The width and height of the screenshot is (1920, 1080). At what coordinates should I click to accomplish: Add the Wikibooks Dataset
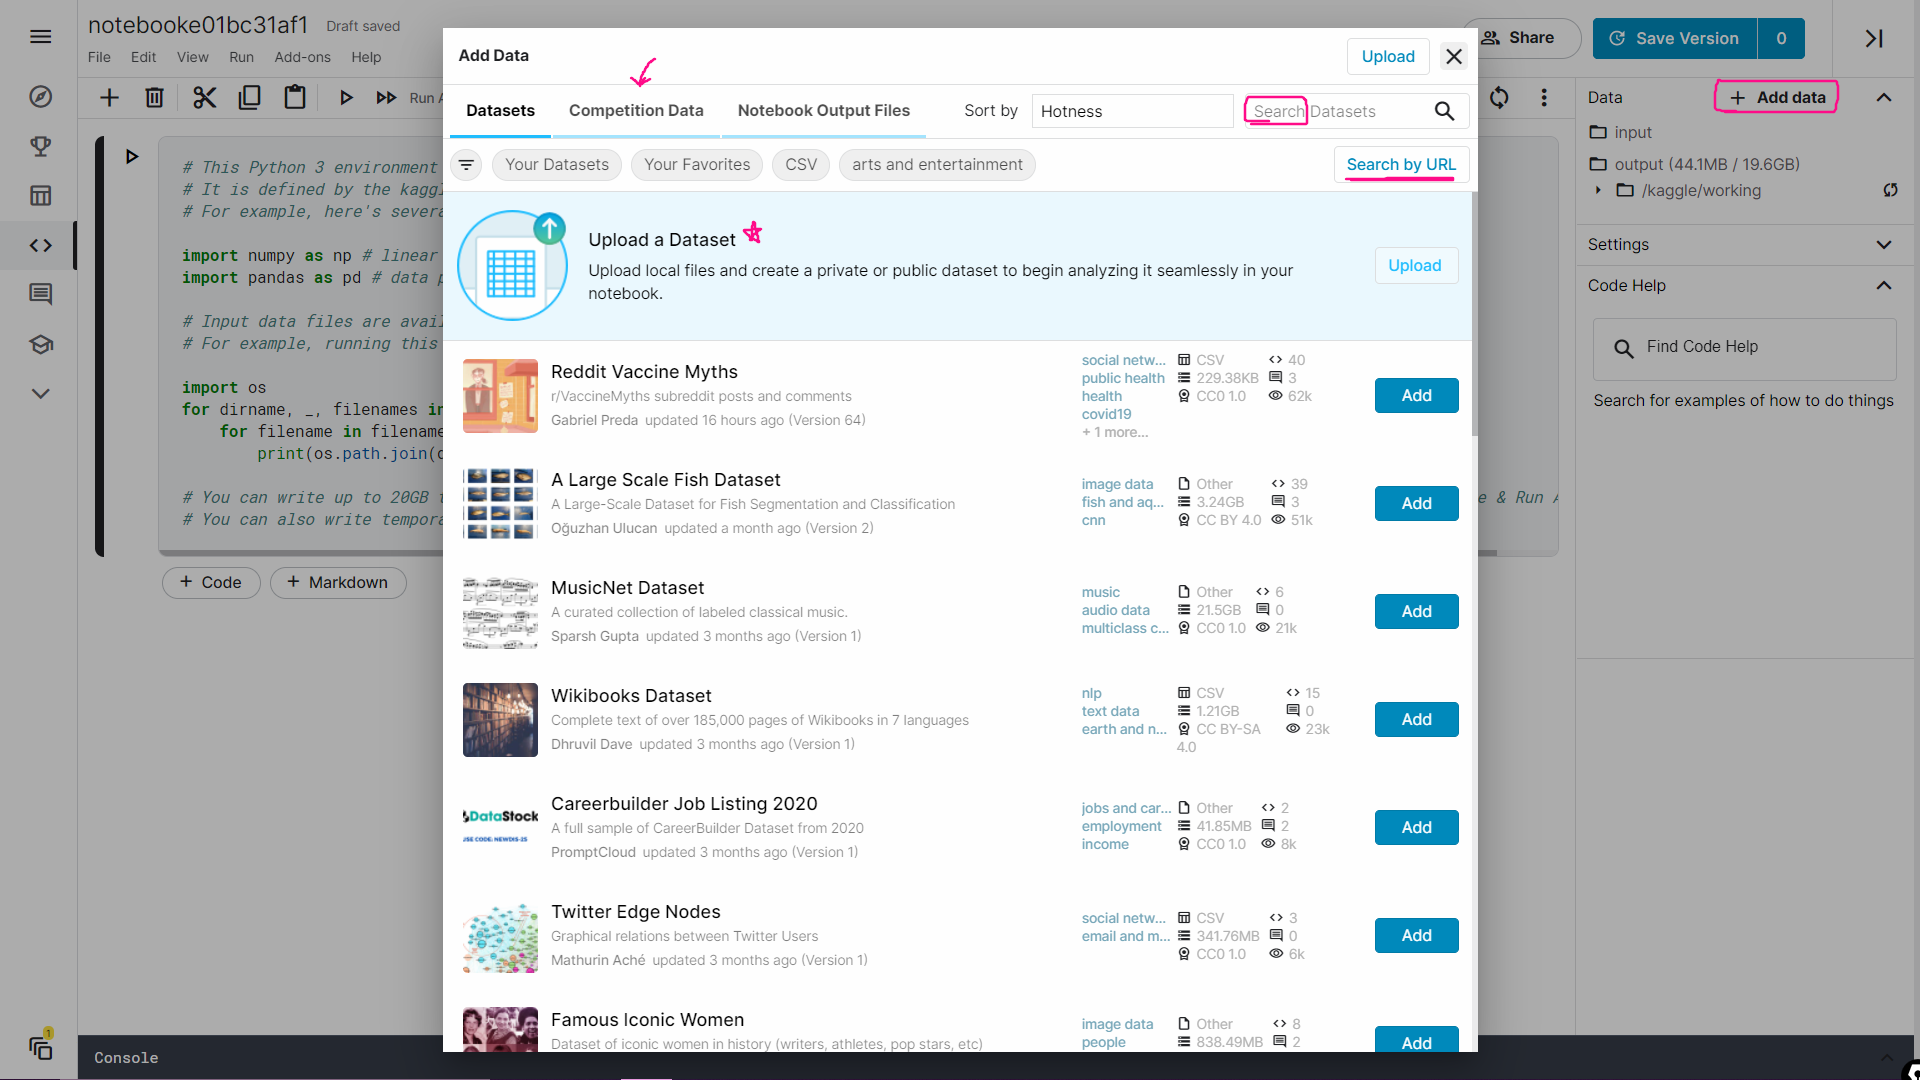pos(1416,719)
